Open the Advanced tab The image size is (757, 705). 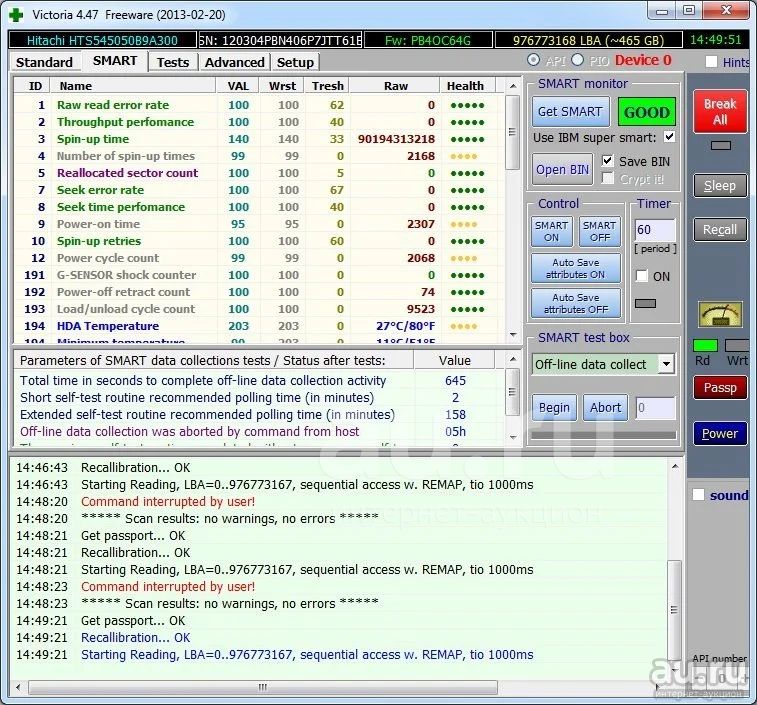234,62
